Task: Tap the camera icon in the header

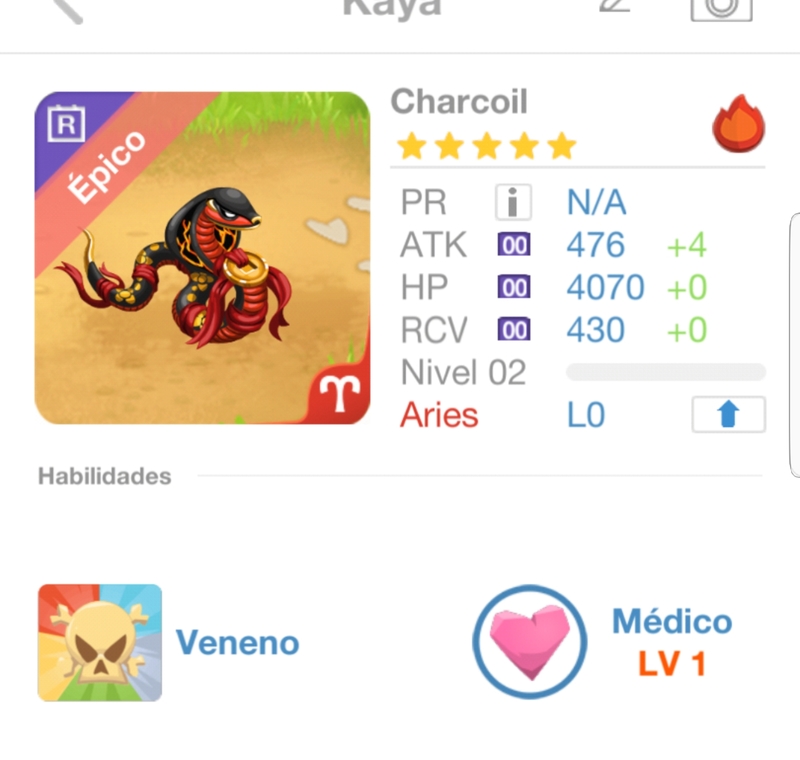Action: tap(721, 9)
